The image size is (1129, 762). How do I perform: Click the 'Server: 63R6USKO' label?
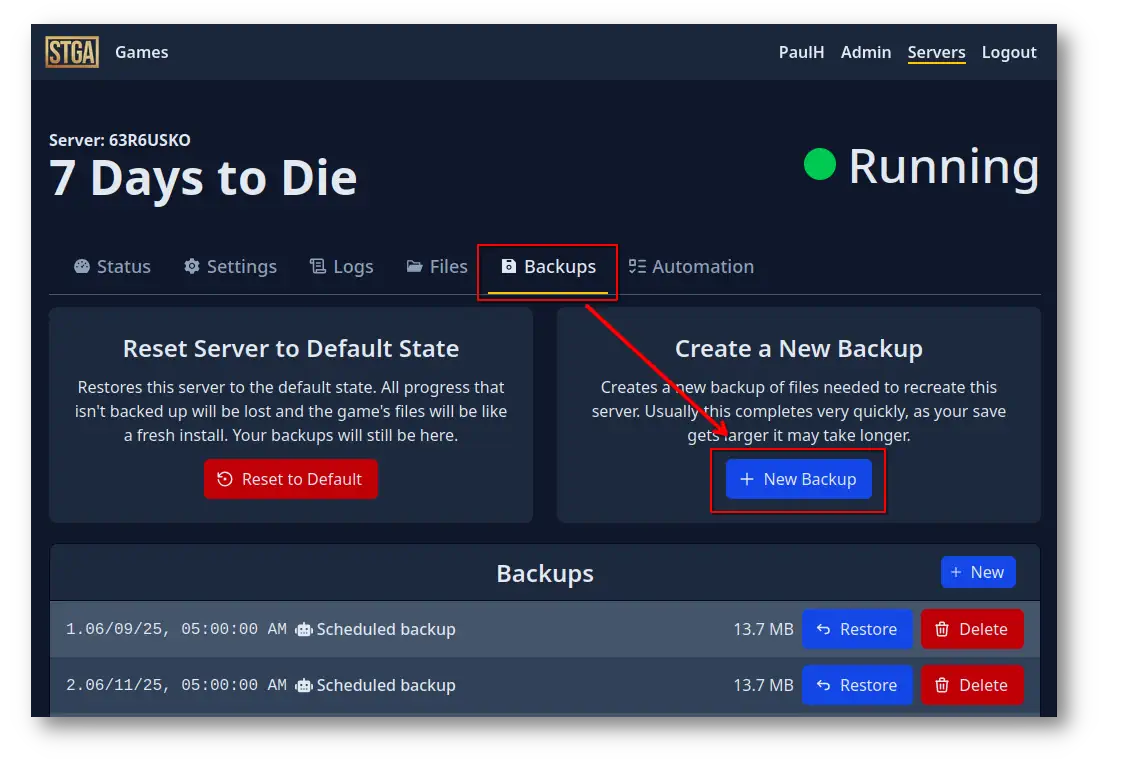pyautogui.click(x=120, y=140)
